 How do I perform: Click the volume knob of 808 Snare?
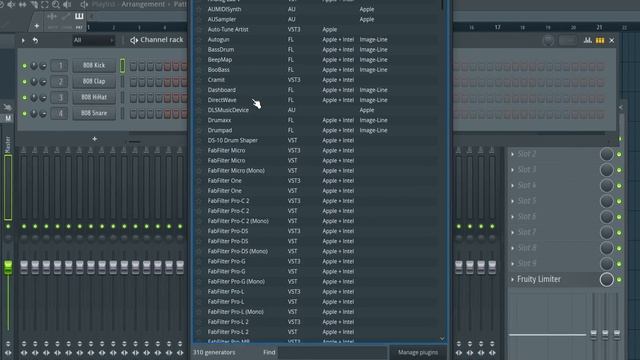[43, 113]
